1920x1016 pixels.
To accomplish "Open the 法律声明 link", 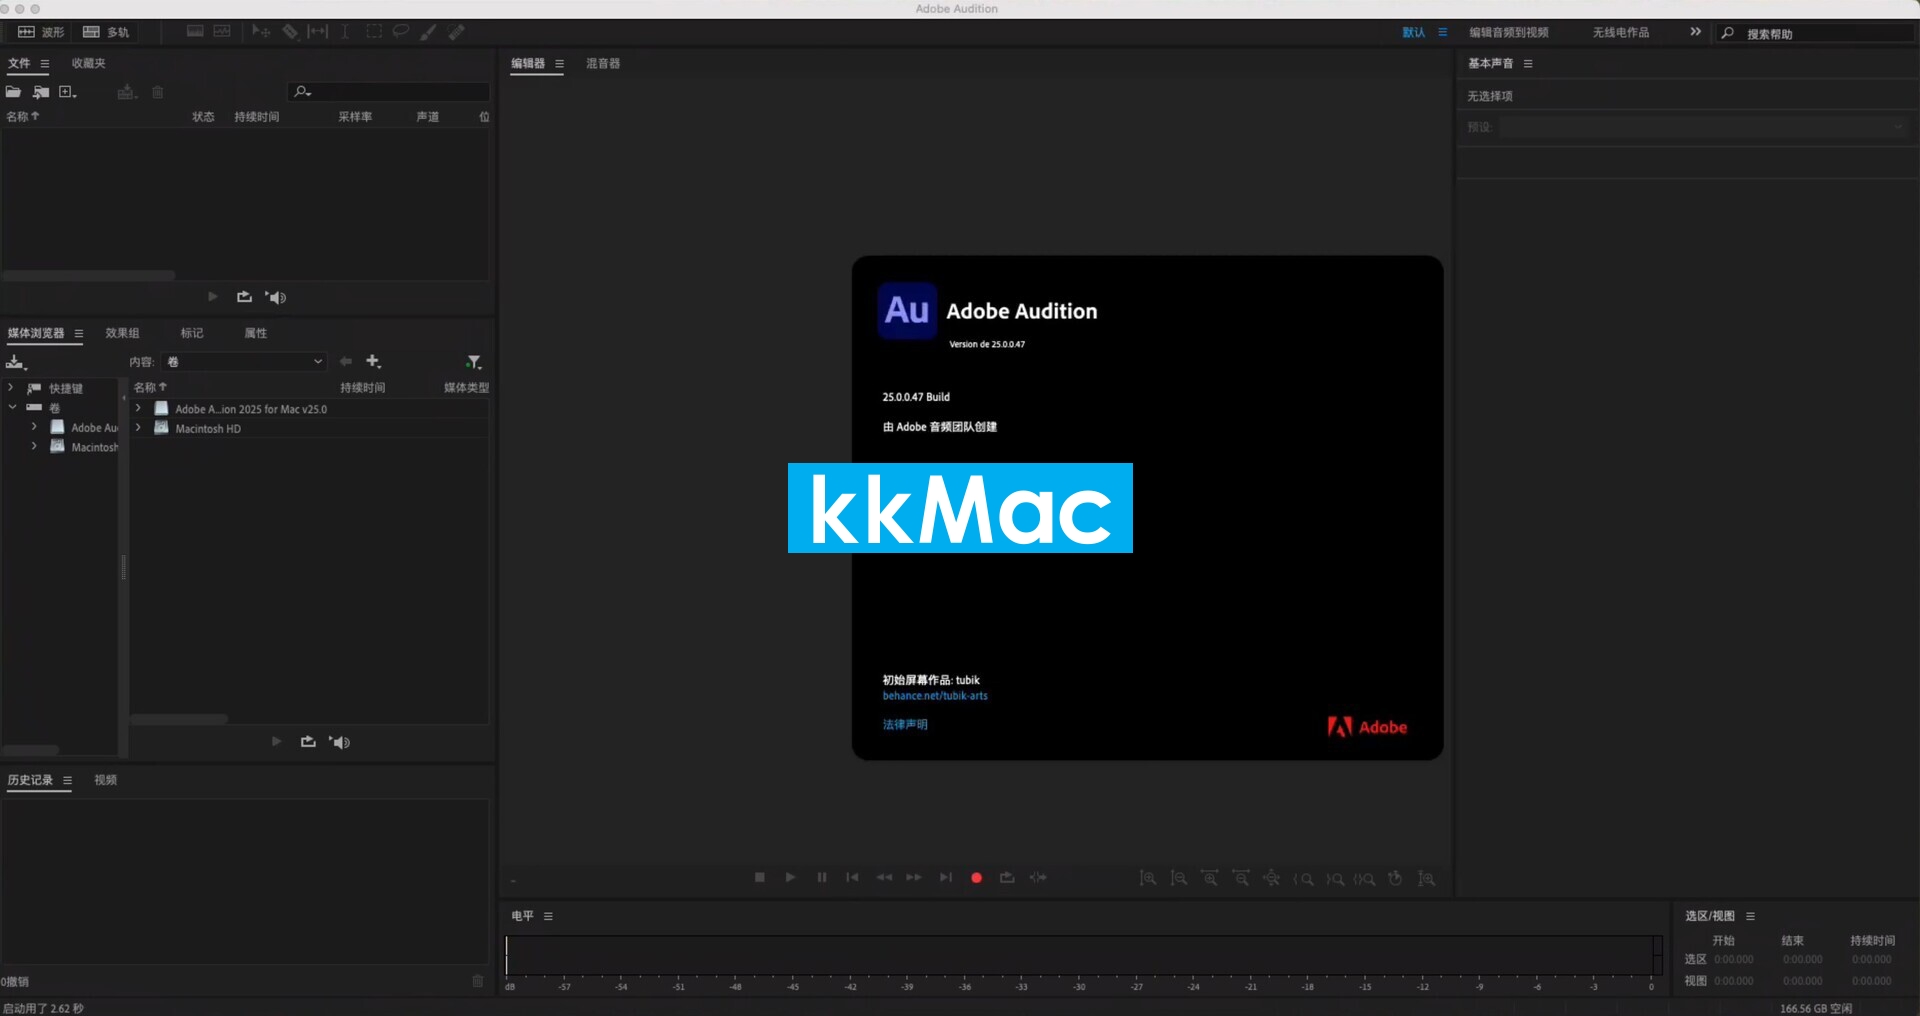I will pos(904,724).
